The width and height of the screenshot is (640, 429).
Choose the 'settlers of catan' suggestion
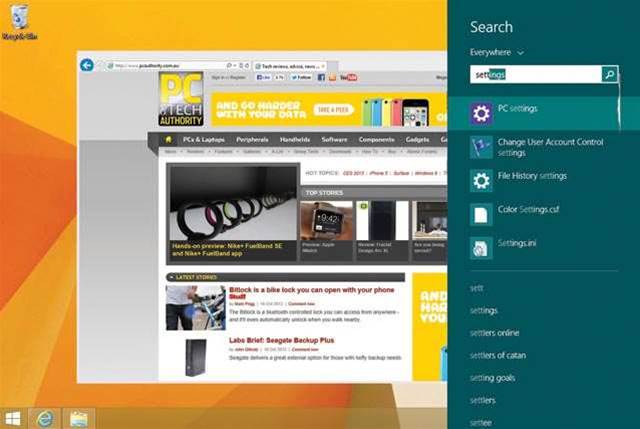coord(498,355)
